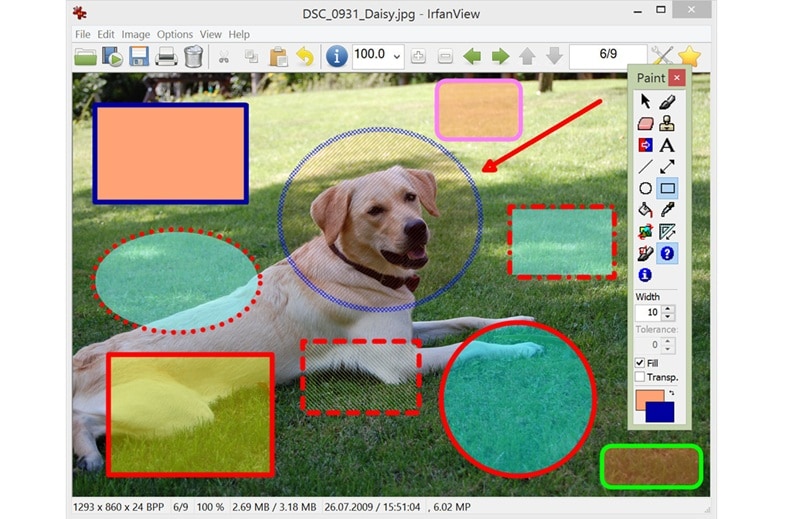Select the paintbrush tool

click(x=667, y=102)
